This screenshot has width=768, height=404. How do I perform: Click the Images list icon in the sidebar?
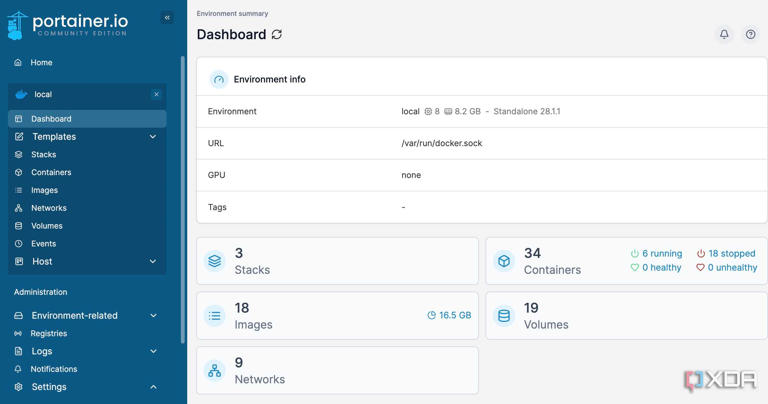tap(19, 190)
